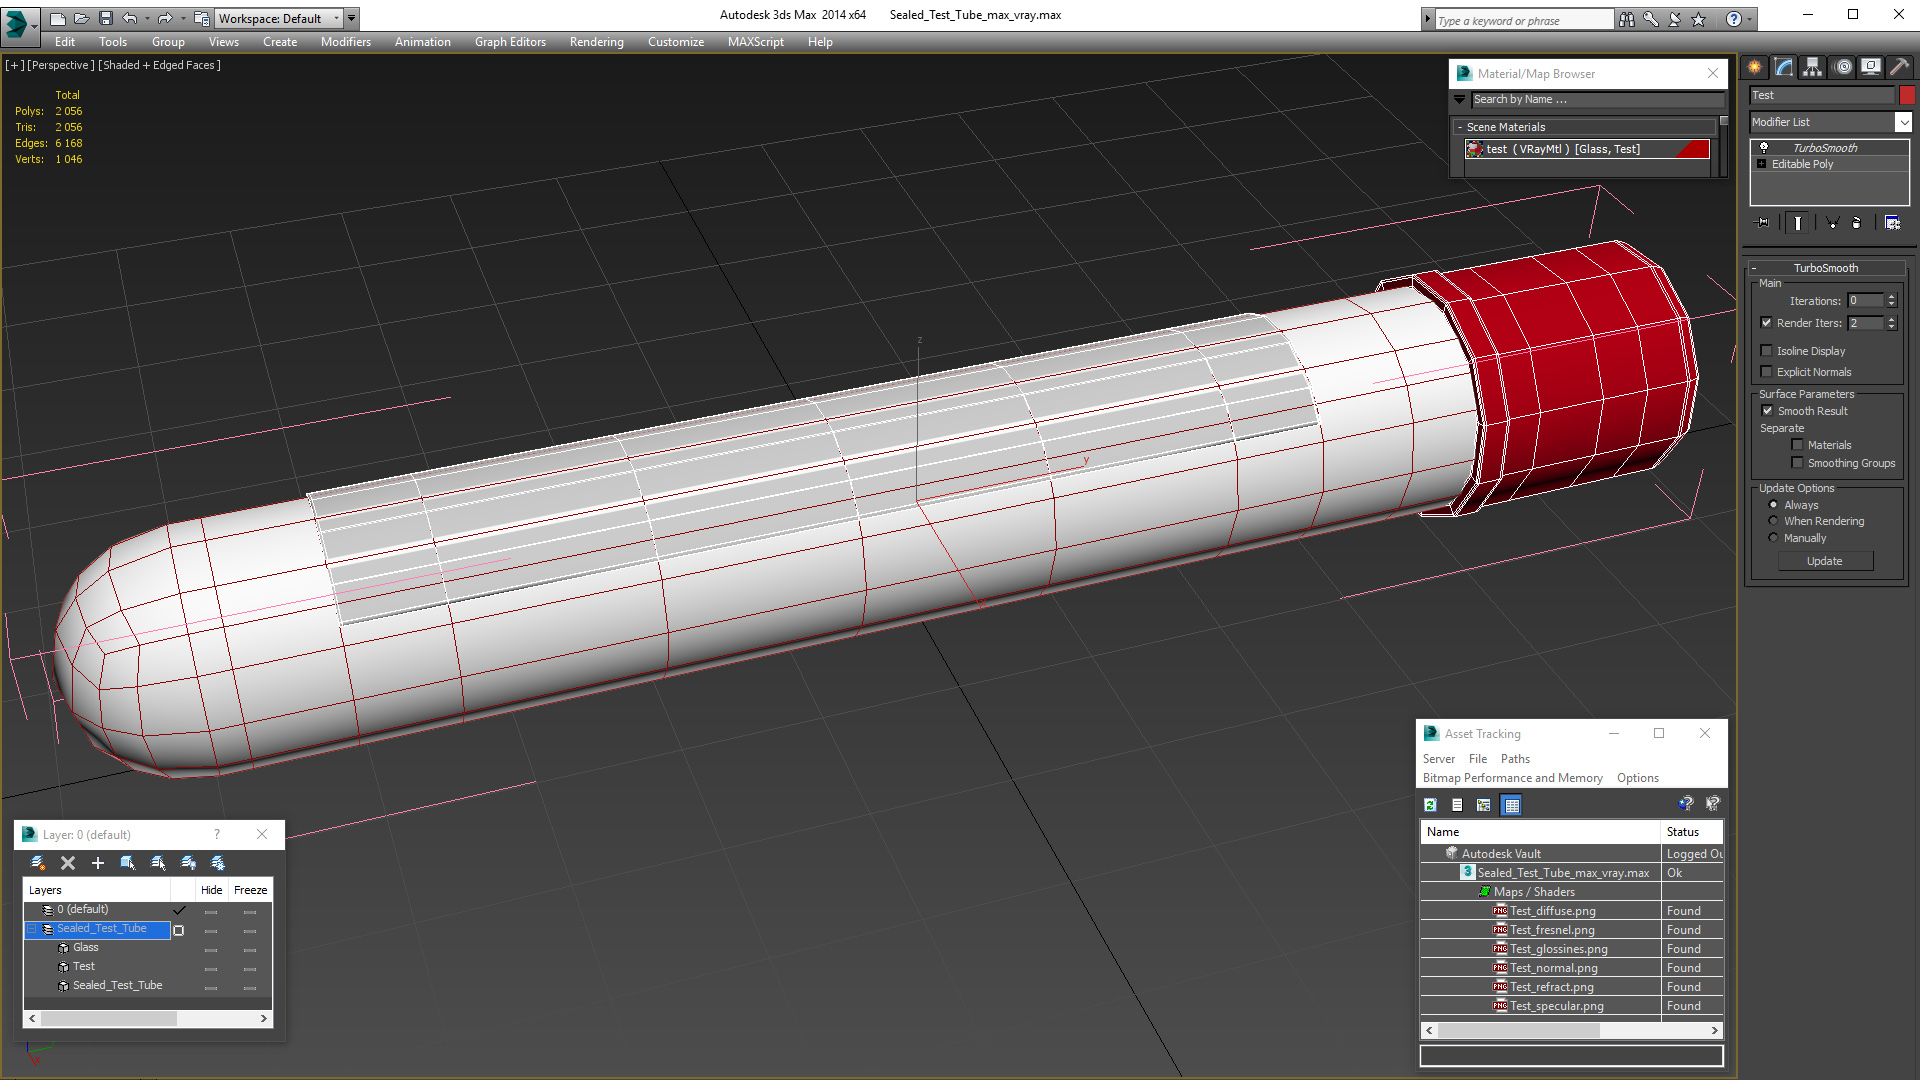
Task: Click the New Scene icon in quick access toolbar
Action: (x=58, y=18)
